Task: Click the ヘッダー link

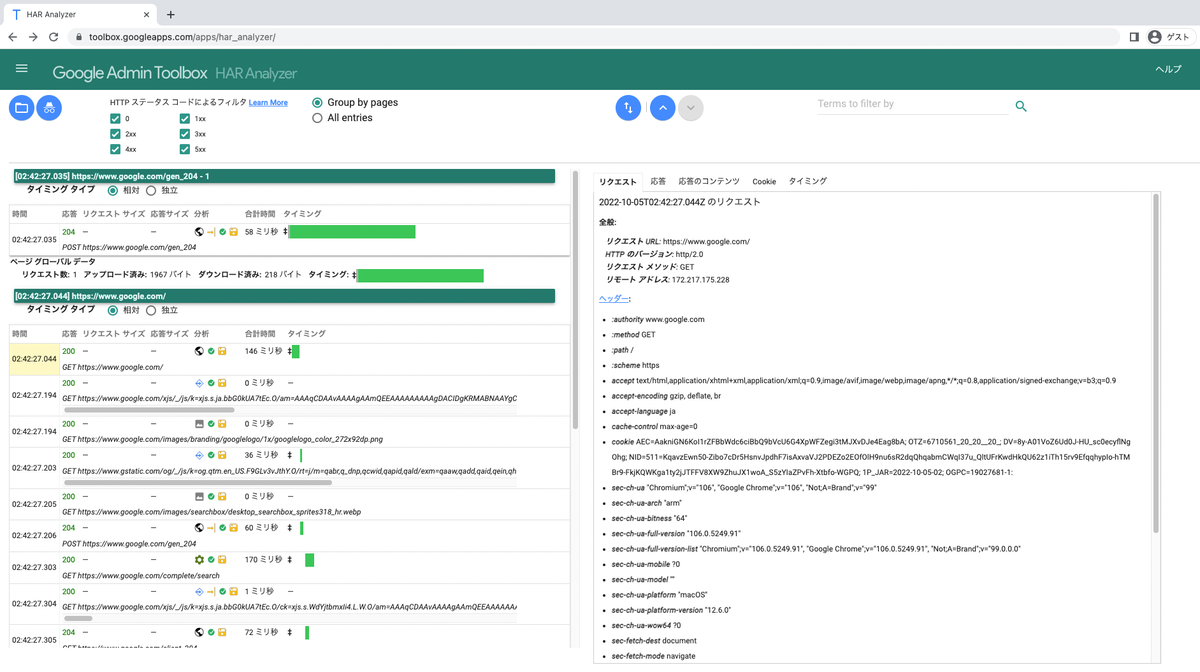Action: (x=614, y=299)
